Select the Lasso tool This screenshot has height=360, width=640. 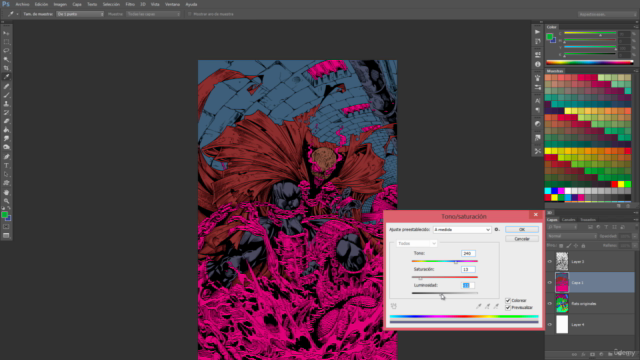tap(6, 51)
